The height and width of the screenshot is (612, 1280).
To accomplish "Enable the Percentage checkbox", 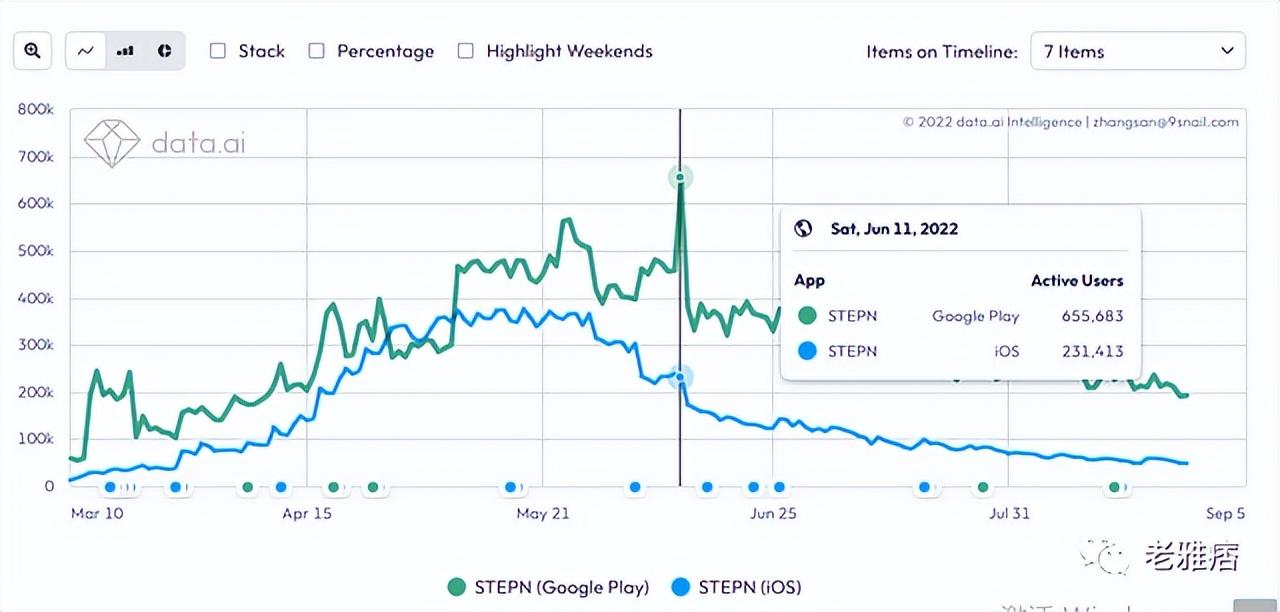I will point(317,51).
